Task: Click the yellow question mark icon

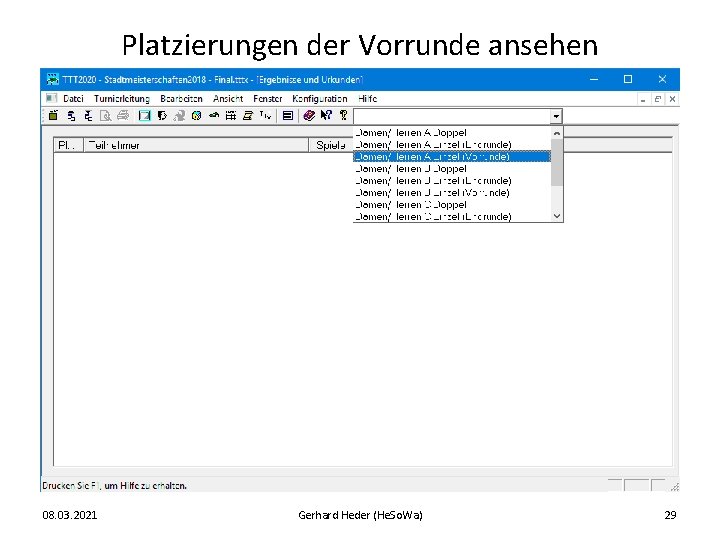Action: [x=343, y=116]
